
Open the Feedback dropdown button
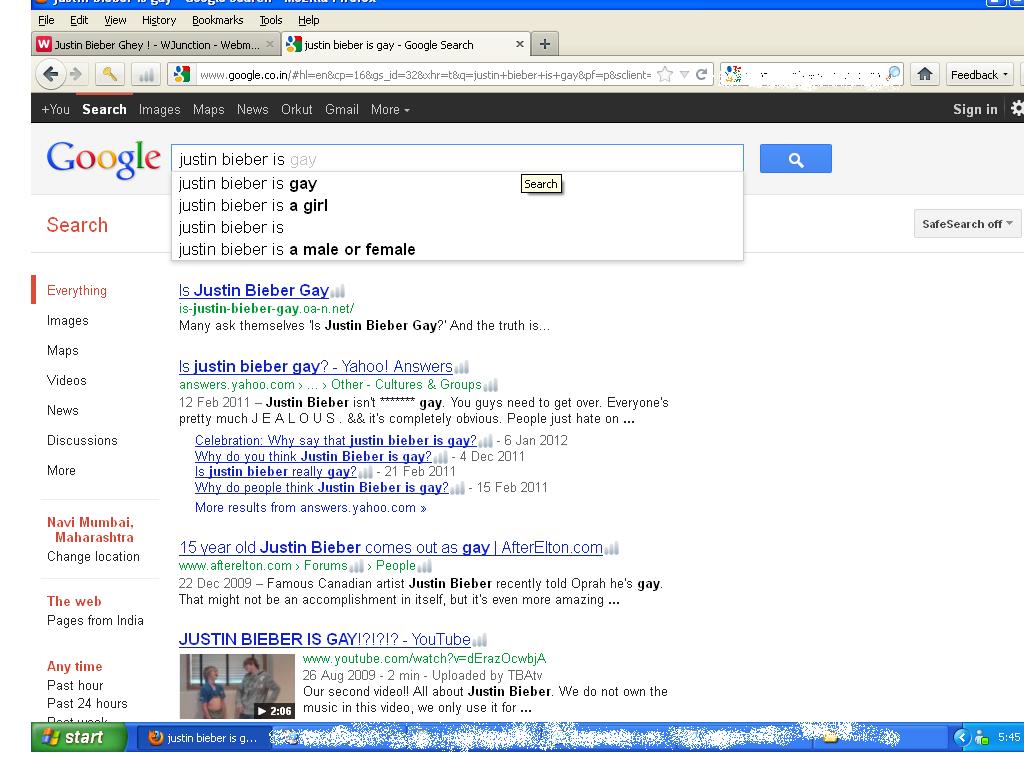[979, 74]
